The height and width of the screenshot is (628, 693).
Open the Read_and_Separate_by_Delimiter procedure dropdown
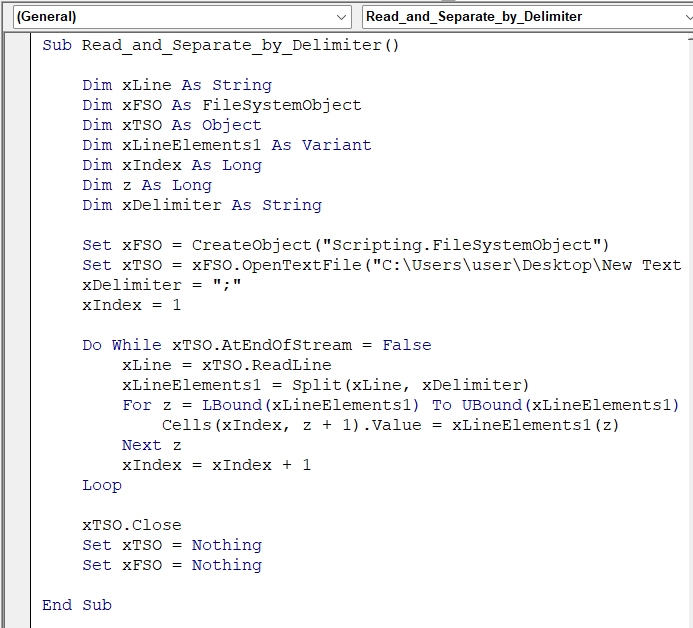527,17
